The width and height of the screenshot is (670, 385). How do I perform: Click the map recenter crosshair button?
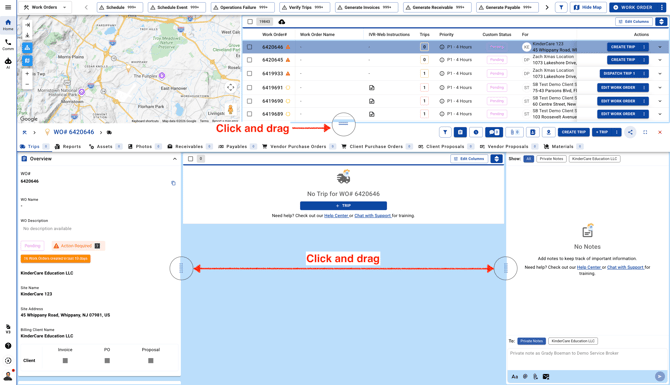coord(230,88)
